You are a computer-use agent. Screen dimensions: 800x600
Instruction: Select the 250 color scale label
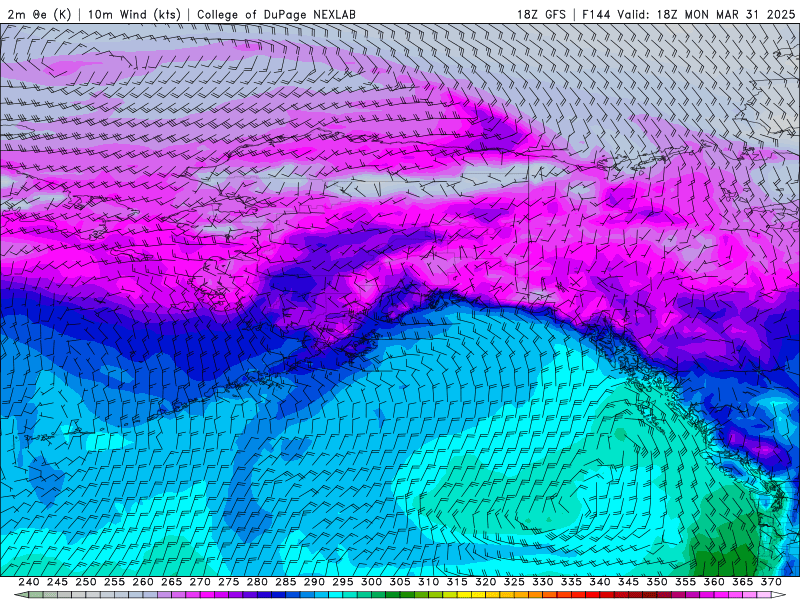pos(86,582)
